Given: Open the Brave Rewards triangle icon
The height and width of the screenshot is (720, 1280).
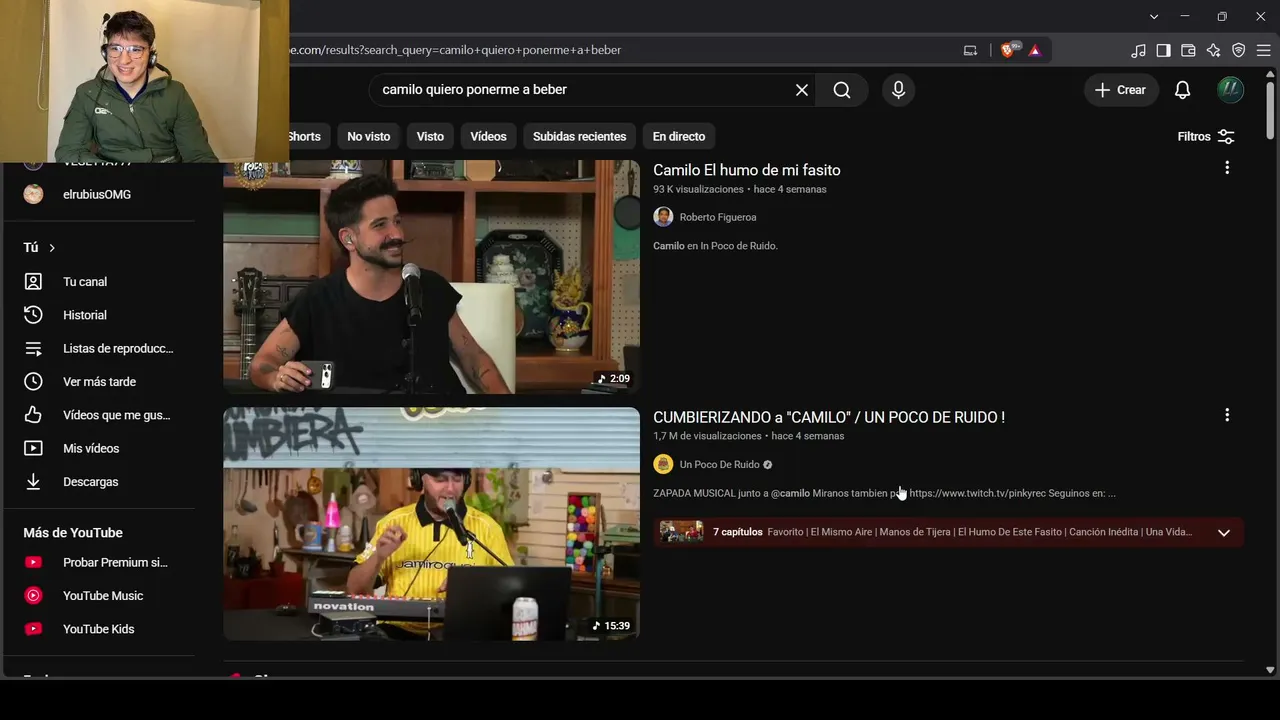Looking at the screenshot, I should 1034,50.
